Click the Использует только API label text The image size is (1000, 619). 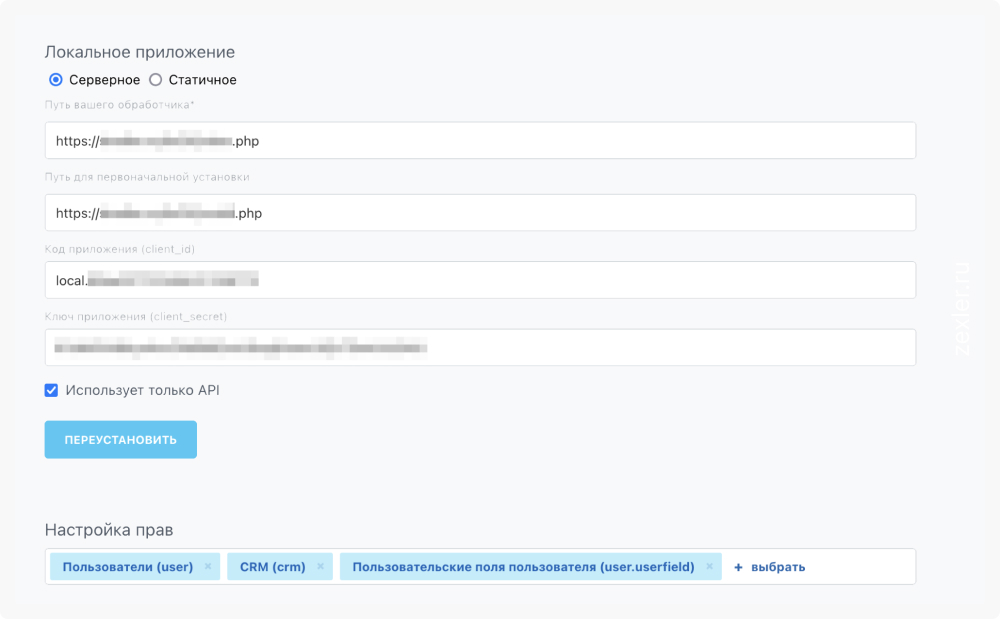click(x=142, y=390)
